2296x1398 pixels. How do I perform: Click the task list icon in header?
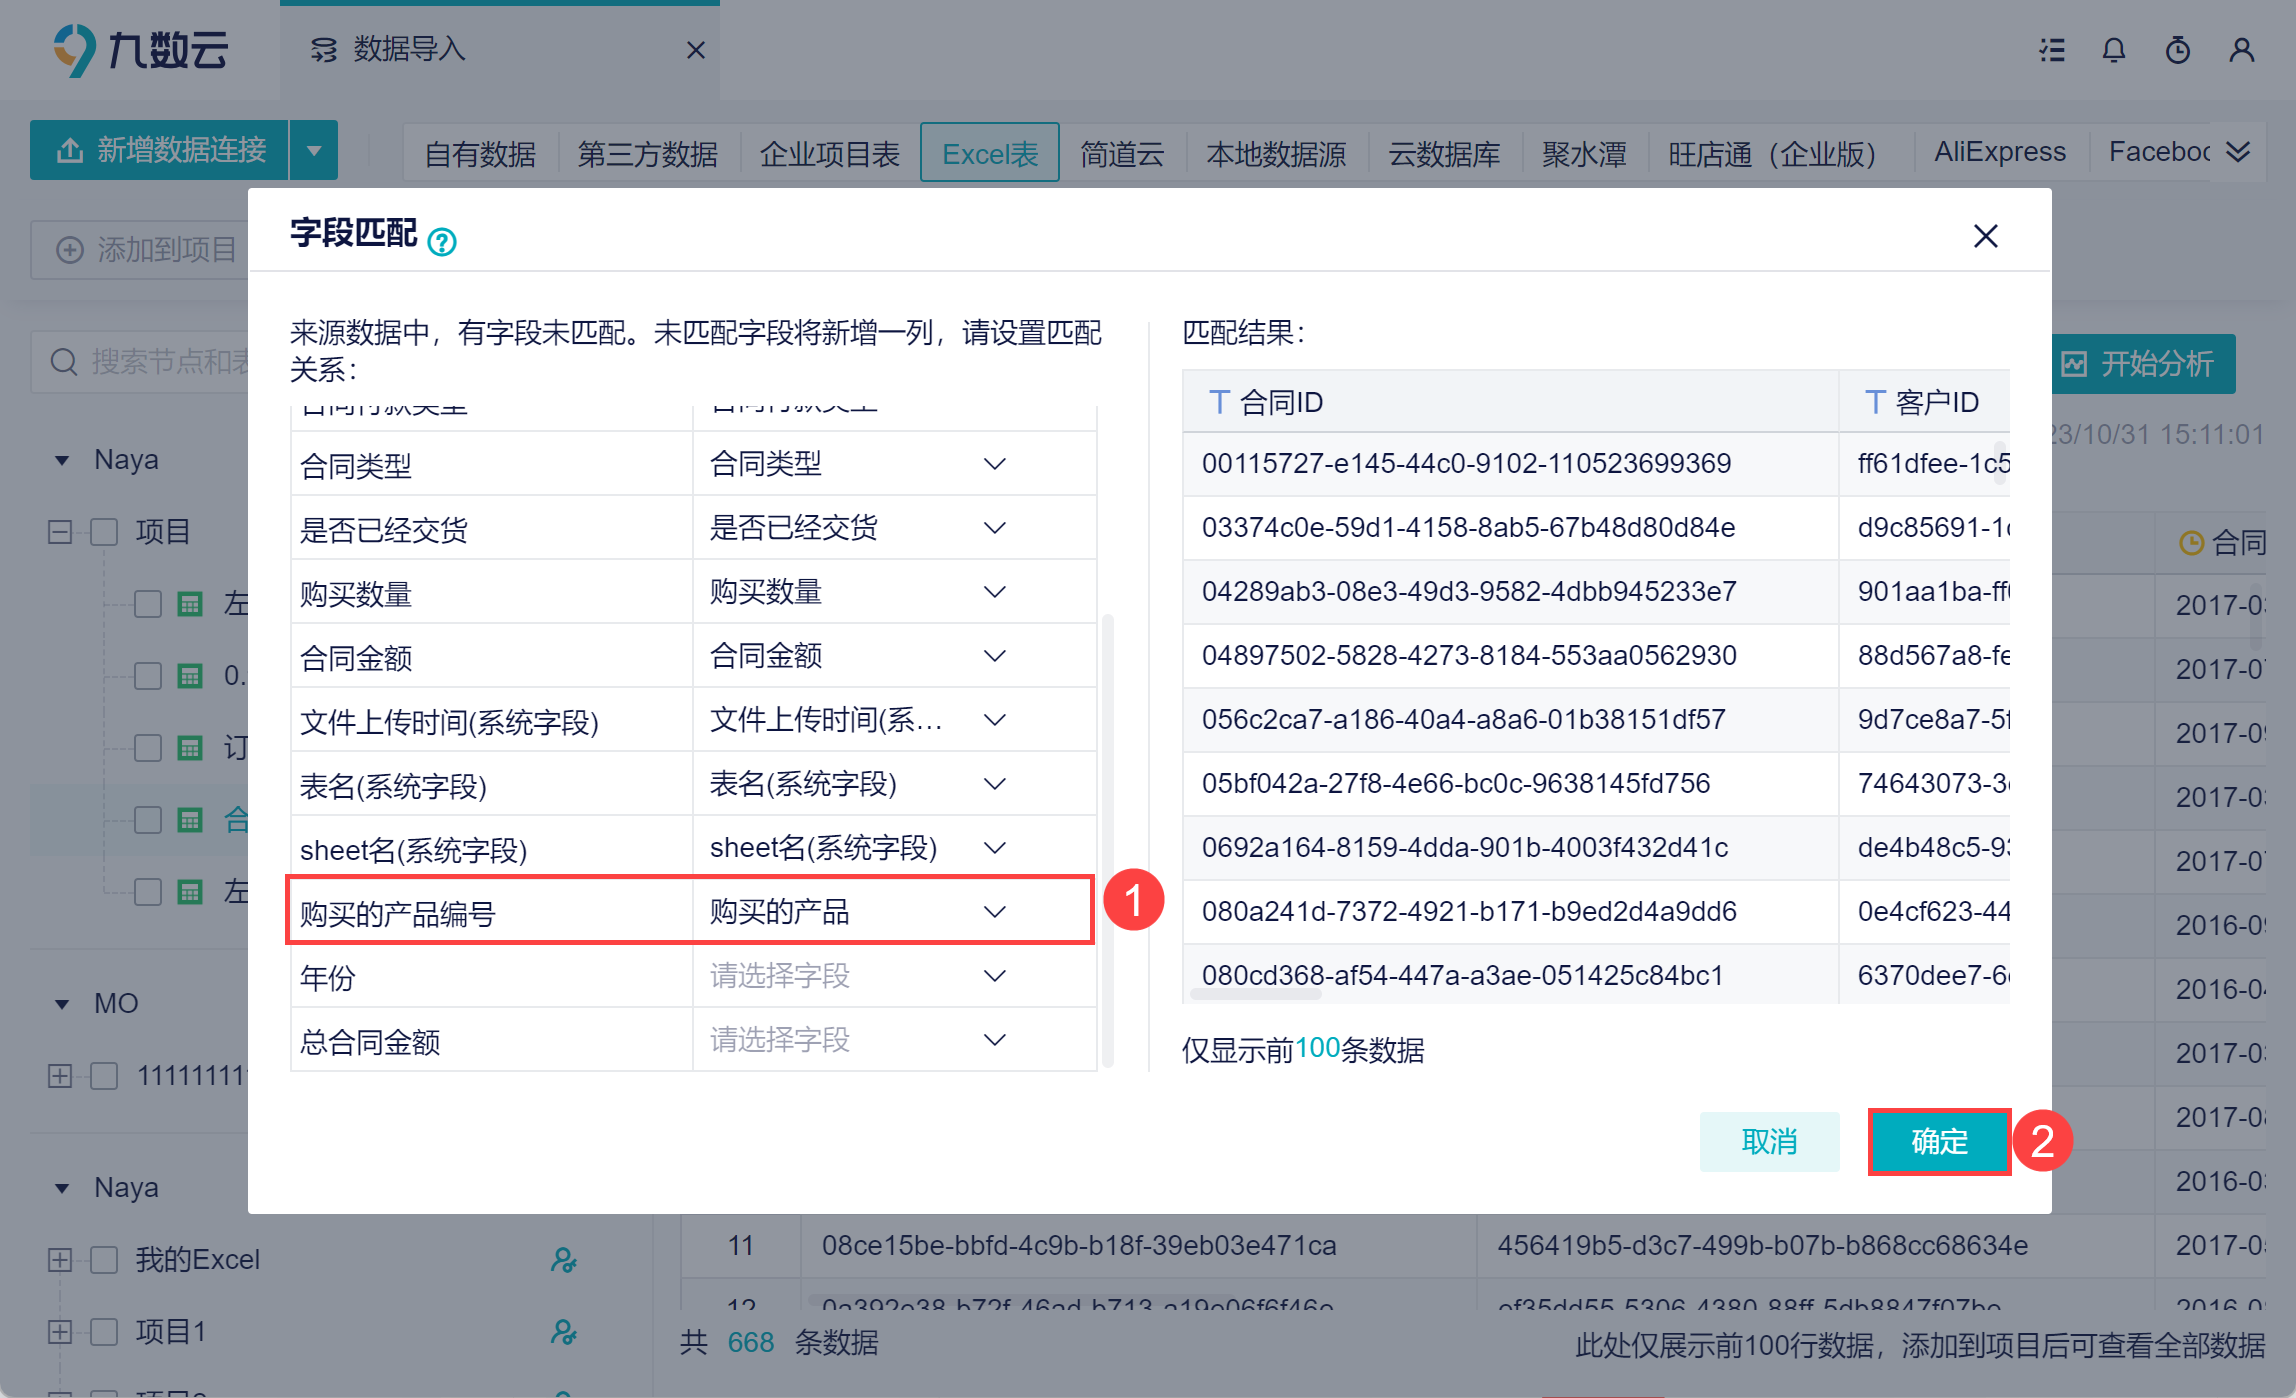click(x=2052, y=50)
